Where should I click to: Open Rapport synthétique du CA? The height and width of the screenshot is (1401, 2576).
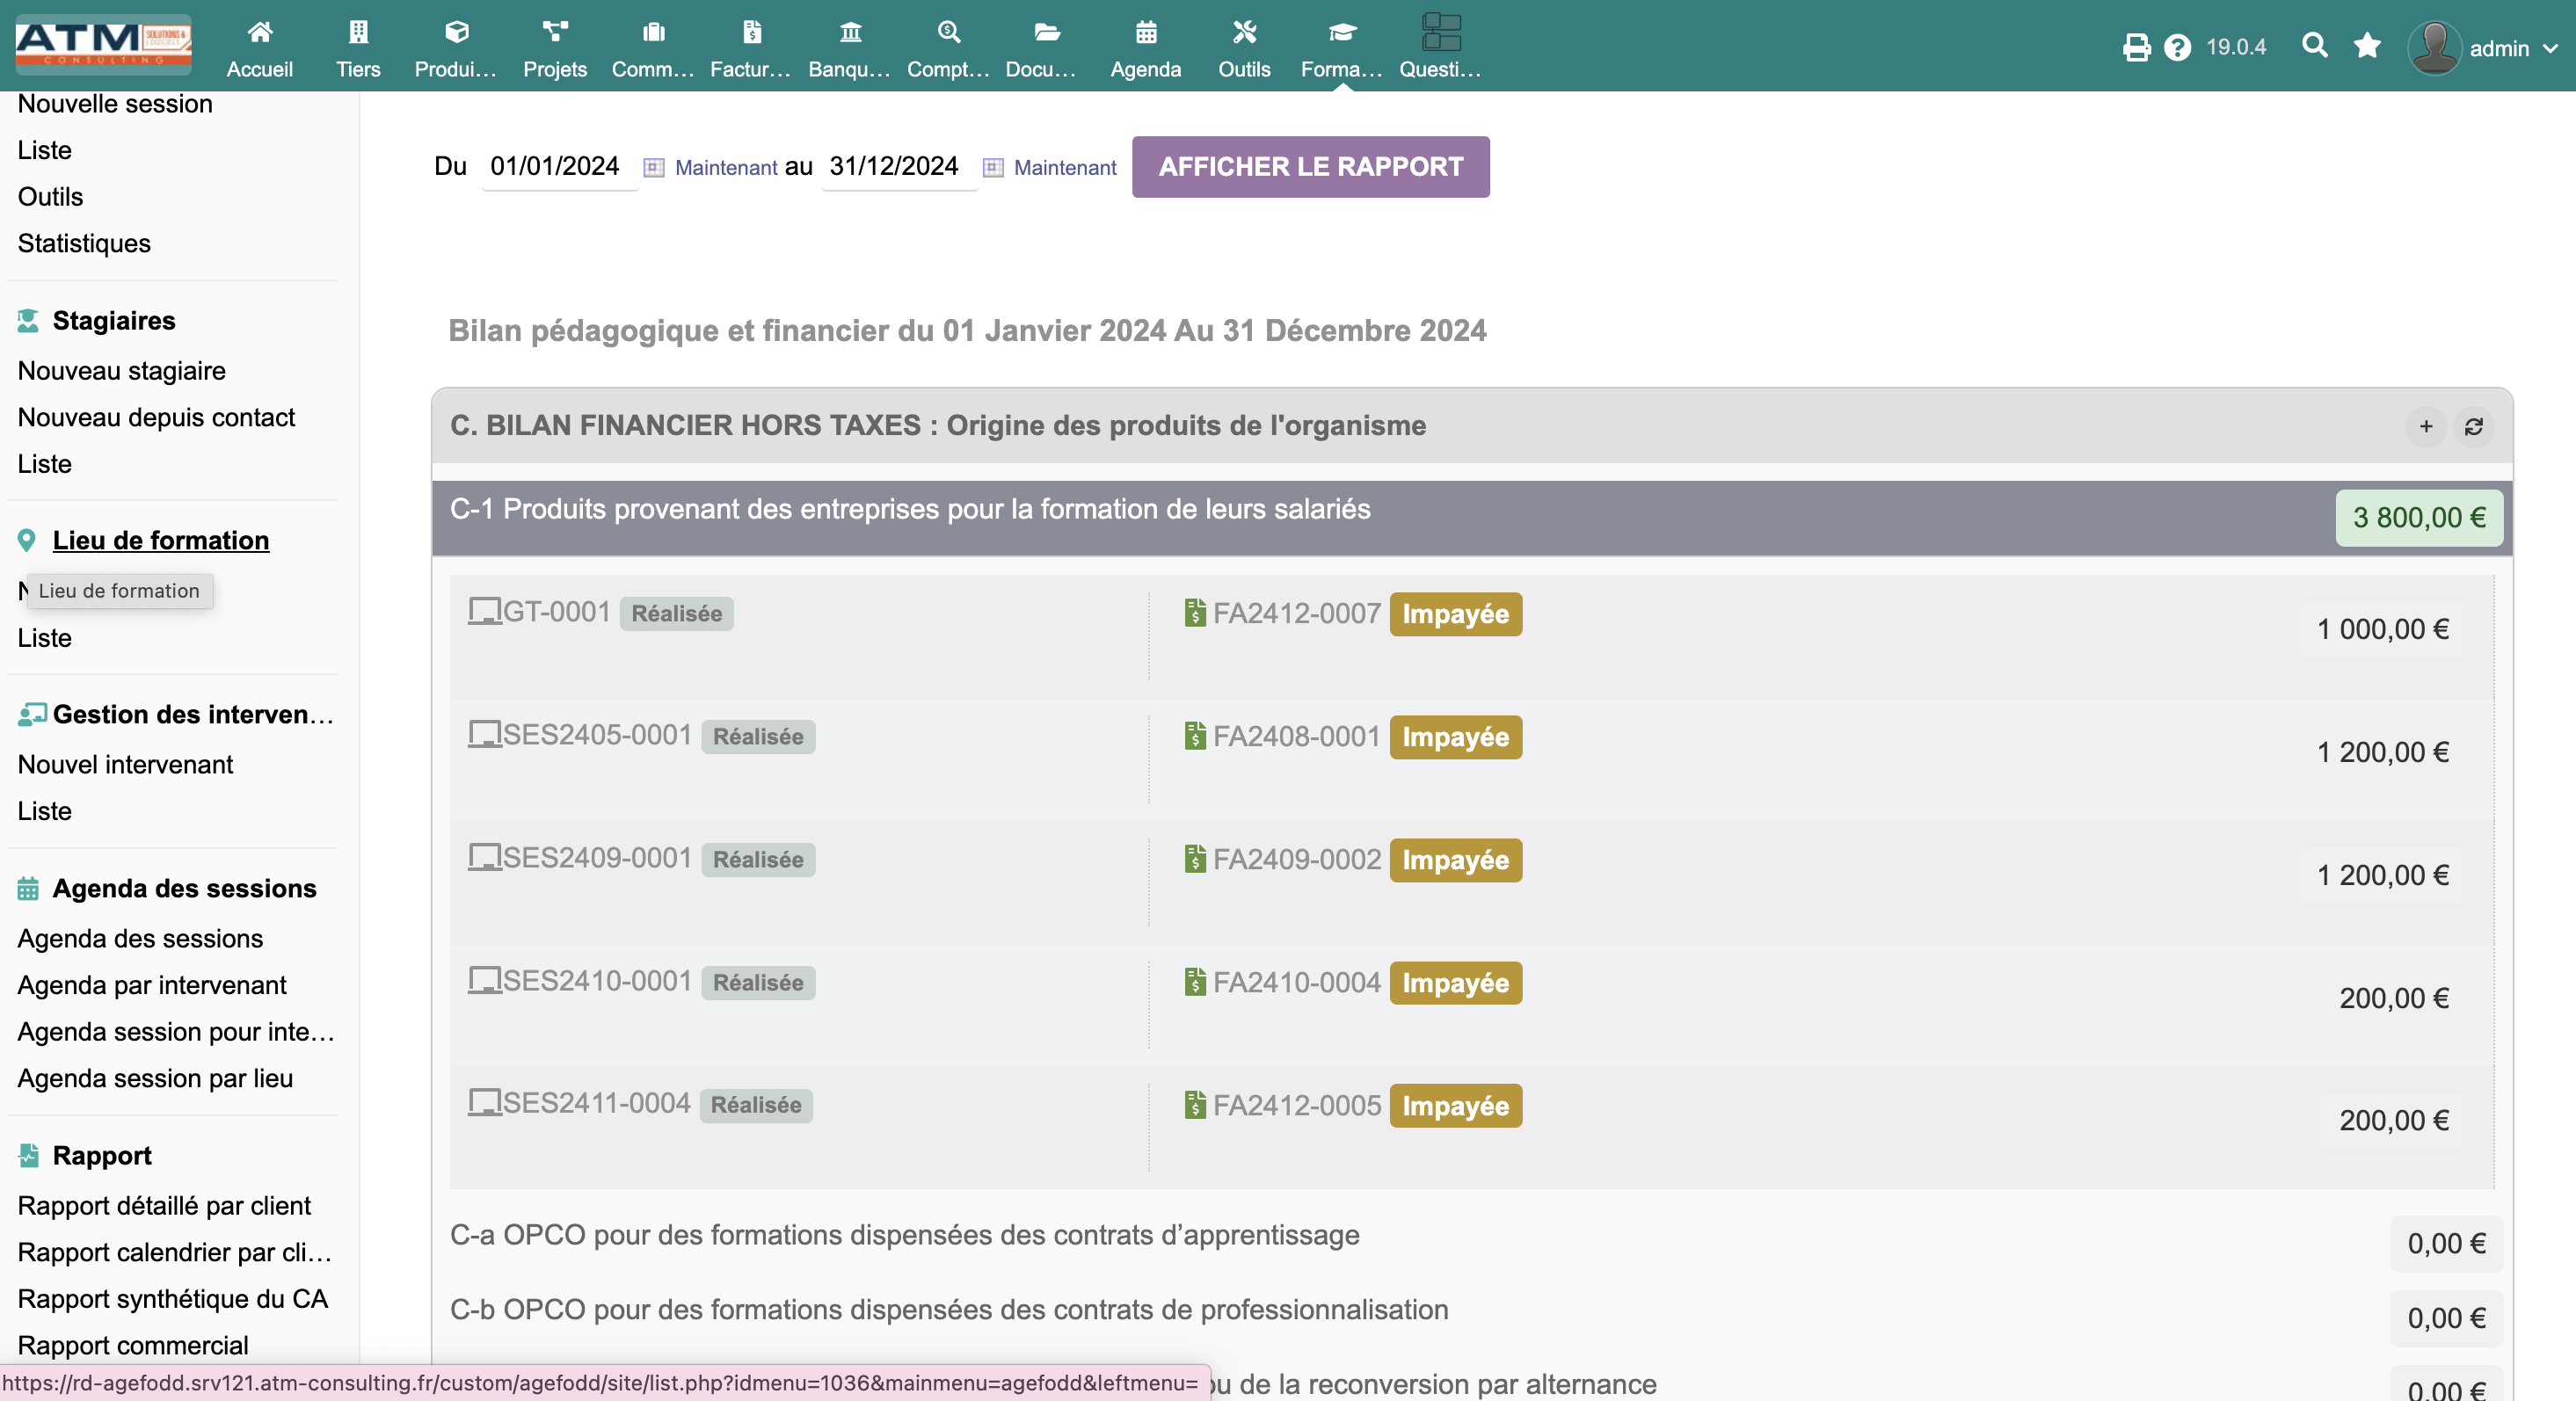pos(172,1298)
